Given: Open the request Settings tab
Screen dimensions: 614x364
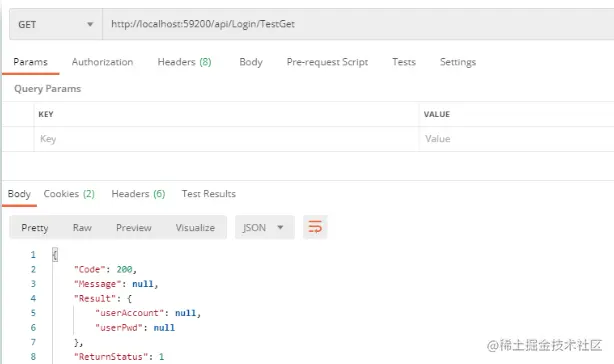Looking at the screenshot, I should [x=458, y=62].
